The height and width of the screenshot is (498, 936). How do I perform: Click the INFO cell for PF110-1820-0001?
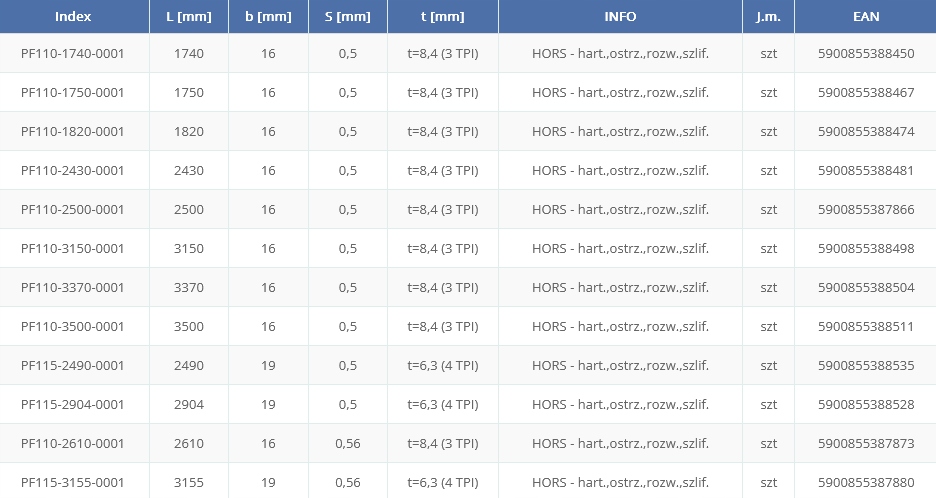pyautogui.click(x=620, y=132)
